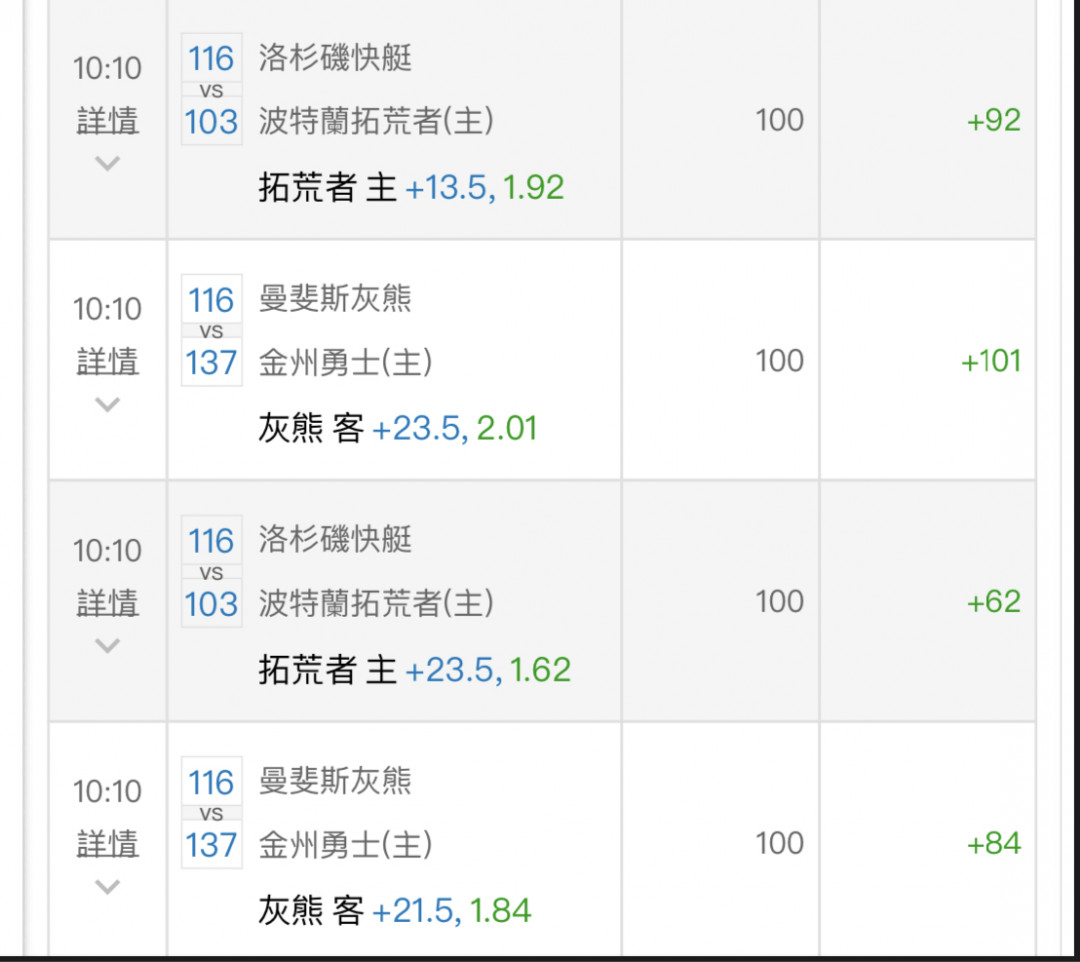Expand the chevron under the 1.62 odds row
The image size is (1080, 962).
tap(107, 645)
